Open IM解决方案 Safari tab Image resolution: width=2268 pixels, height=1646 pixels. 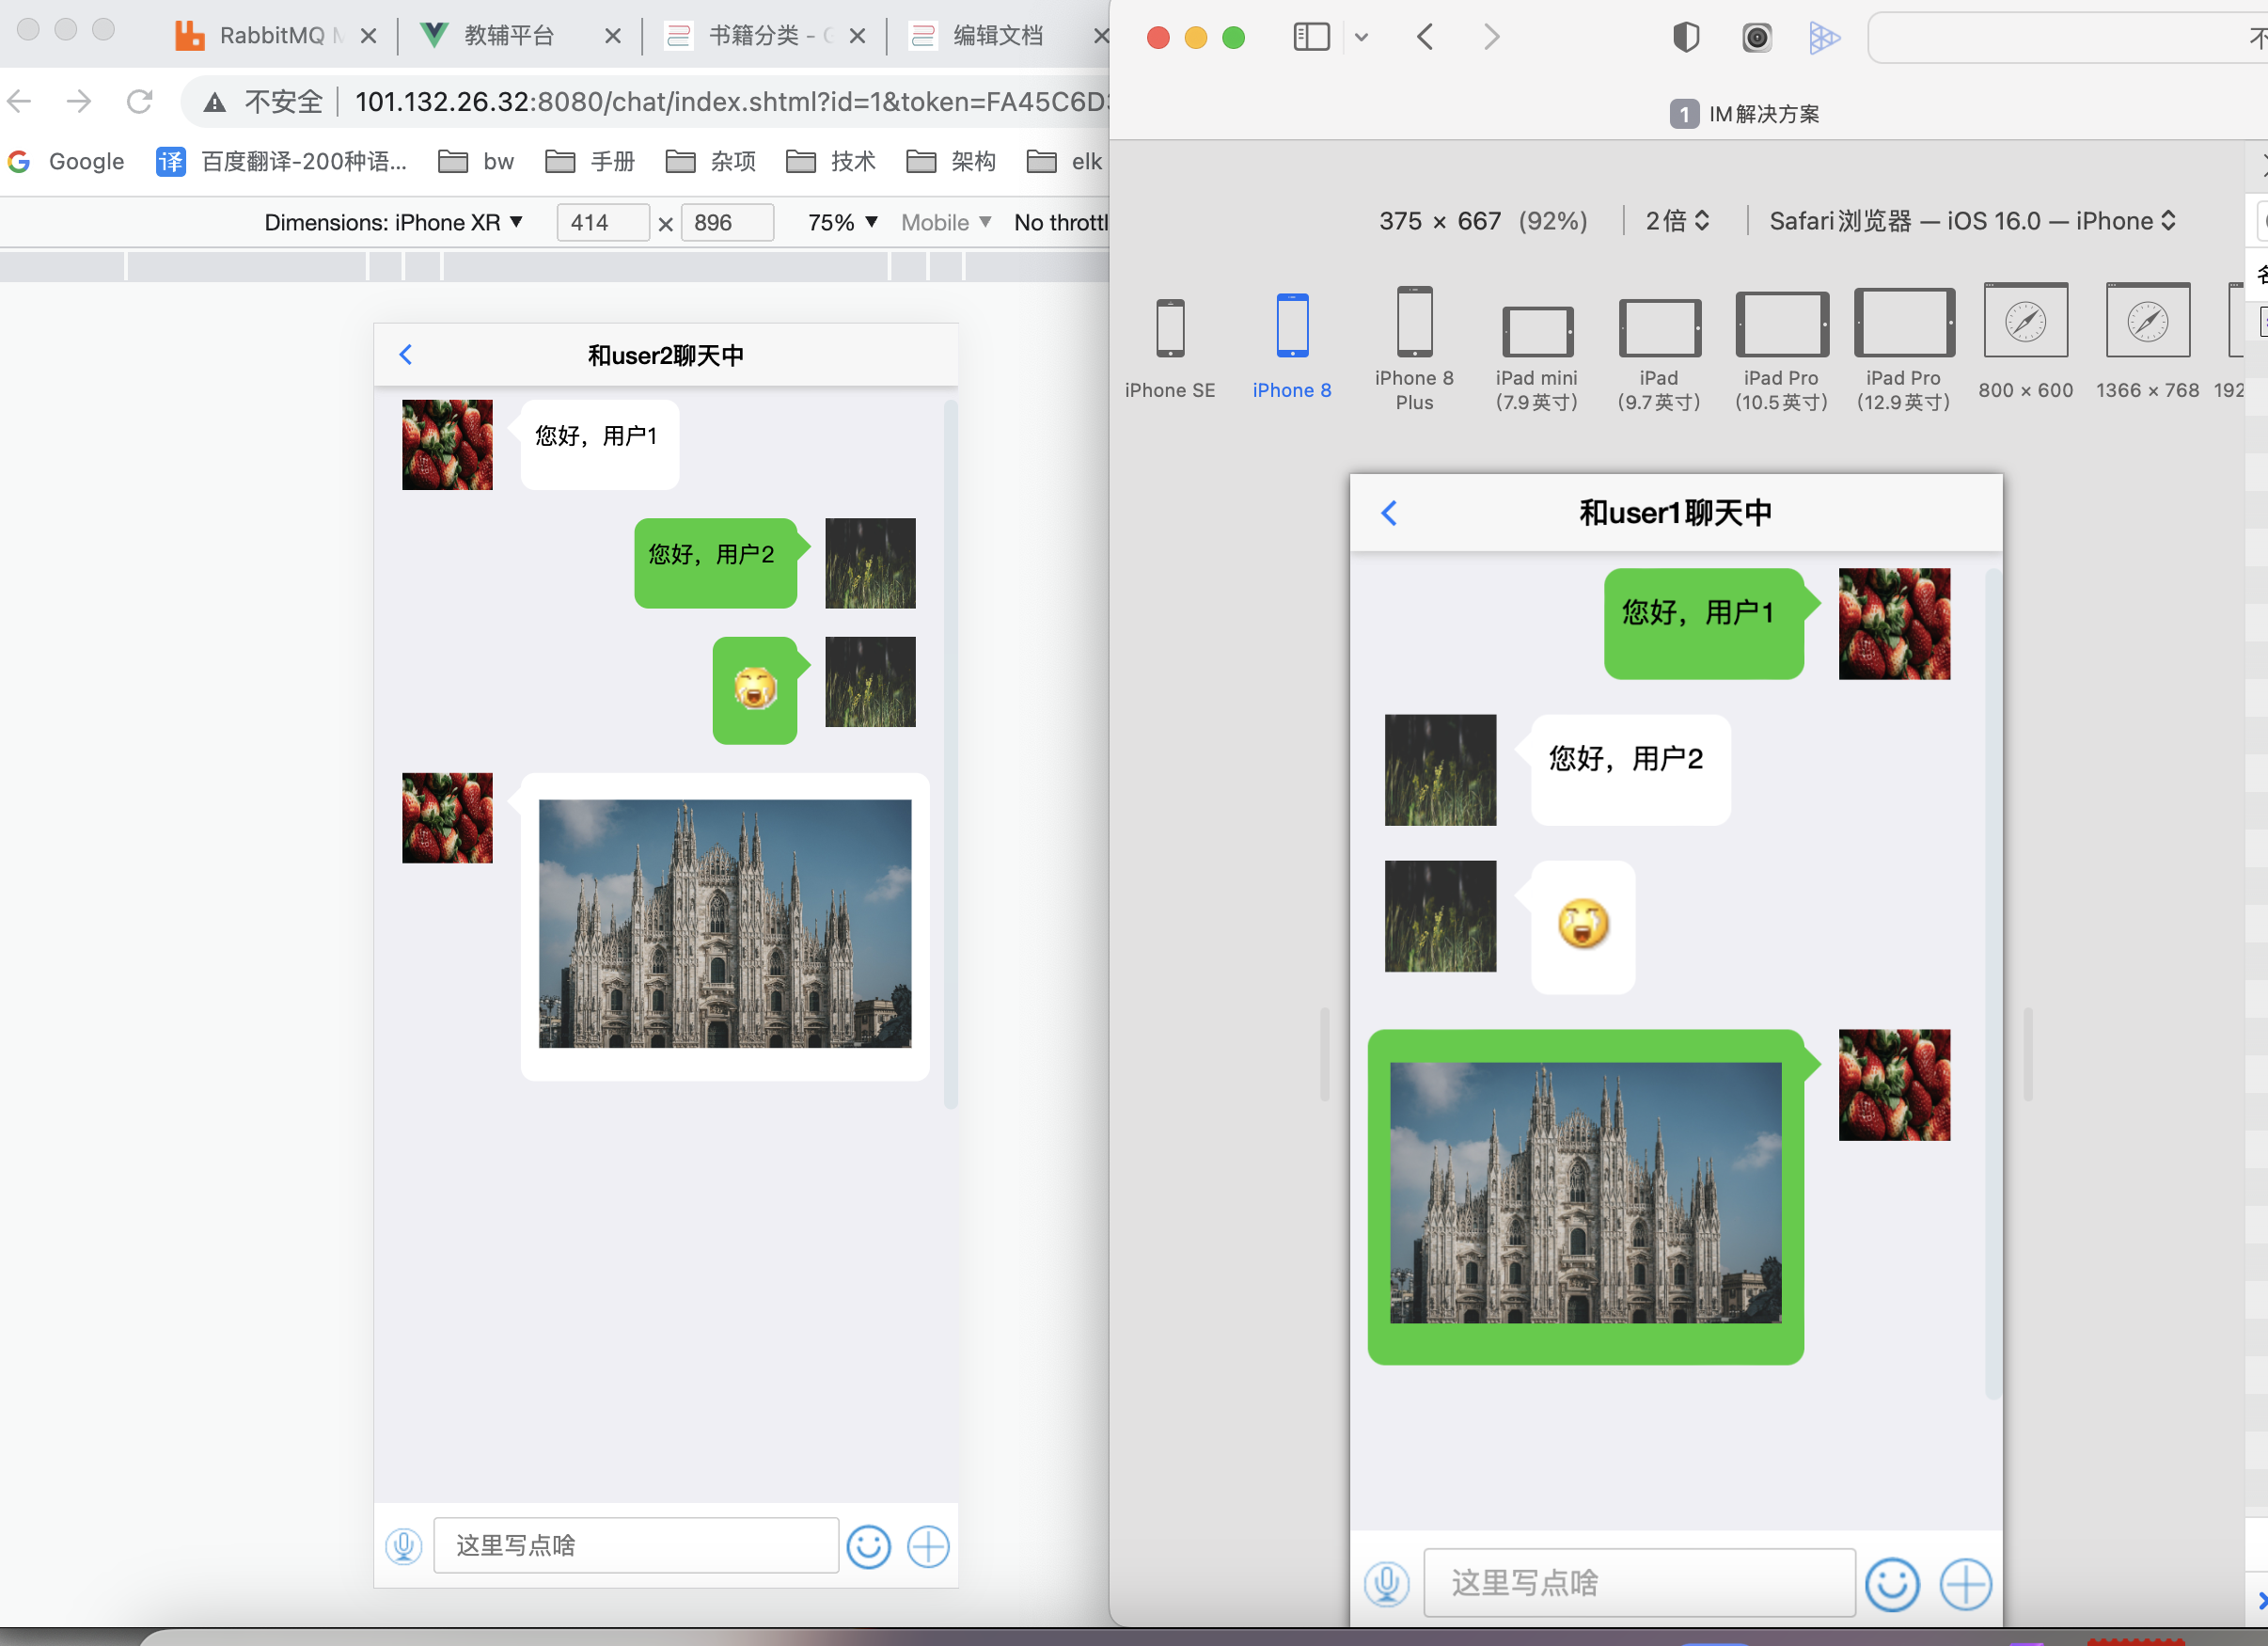[x=1744, y=114]
